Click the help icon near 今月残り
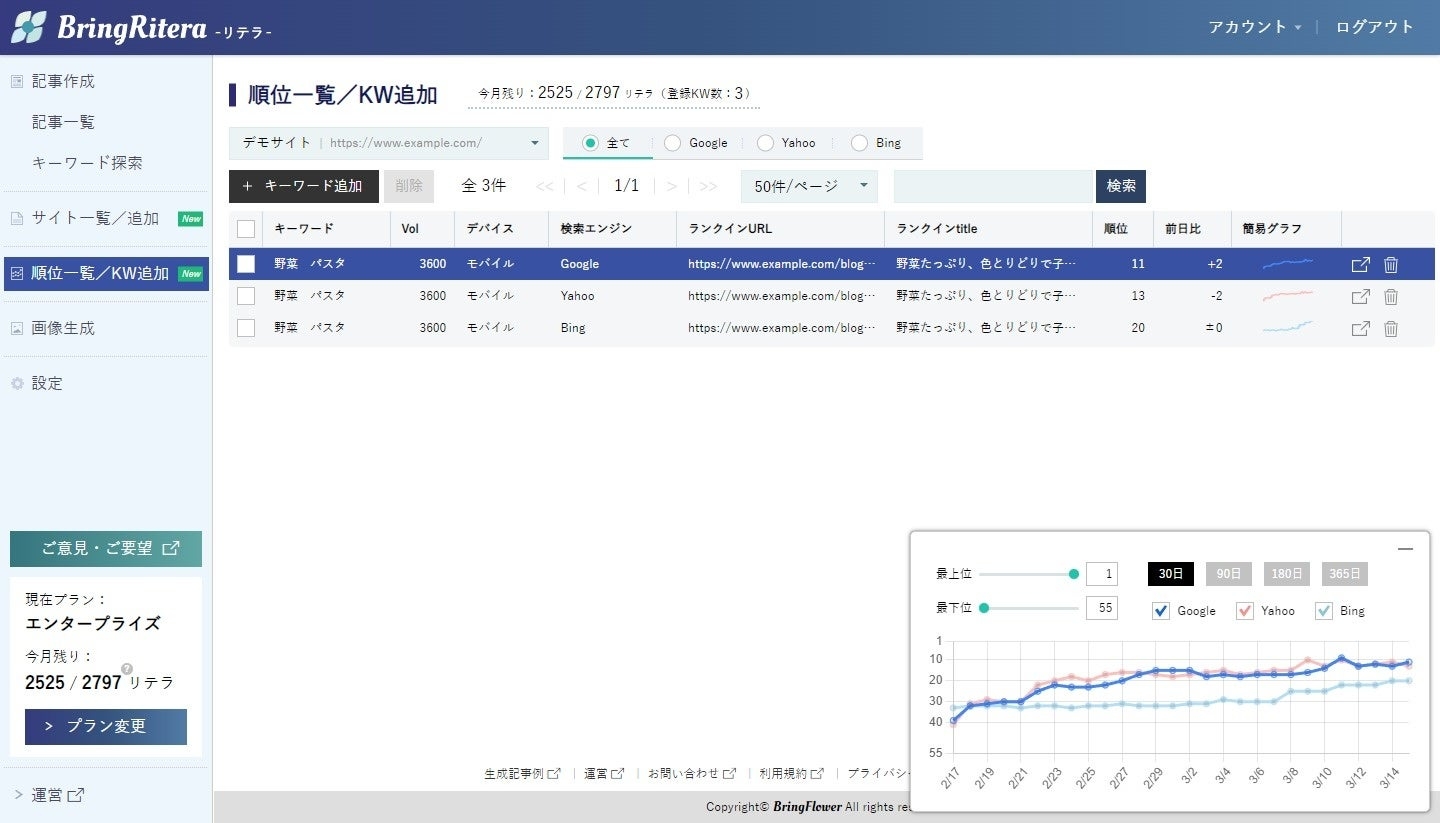This screenshot has width=1440, height=823. (127, 669)
